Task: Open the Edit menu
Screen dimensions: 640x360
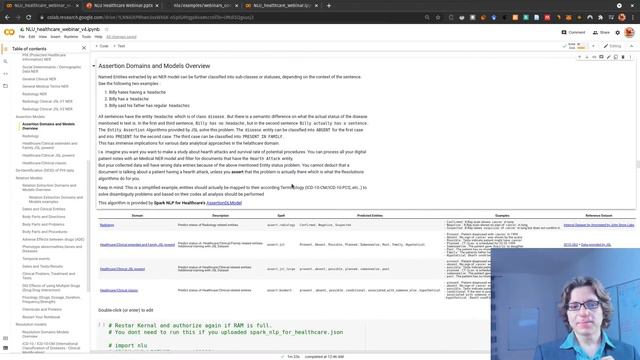Action: click(x=32, y=37)
